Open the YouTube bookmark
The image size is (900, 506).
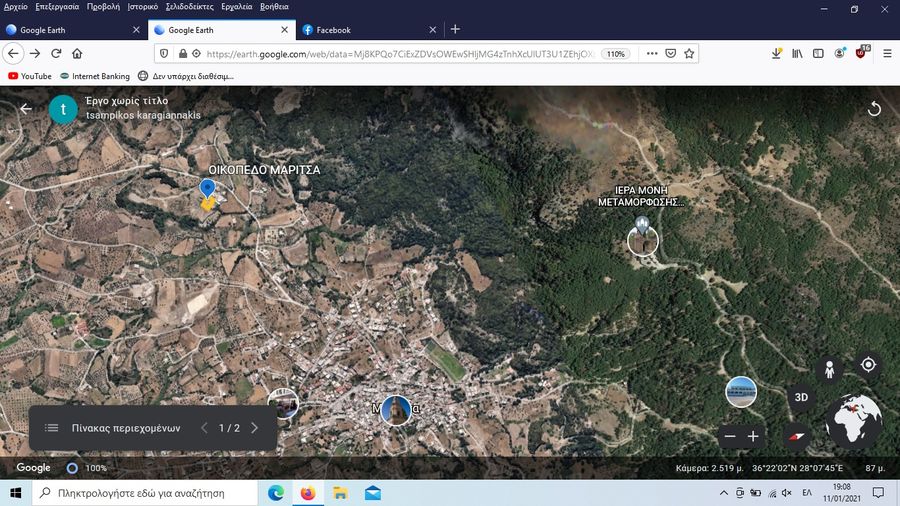(x=30, y=76)
